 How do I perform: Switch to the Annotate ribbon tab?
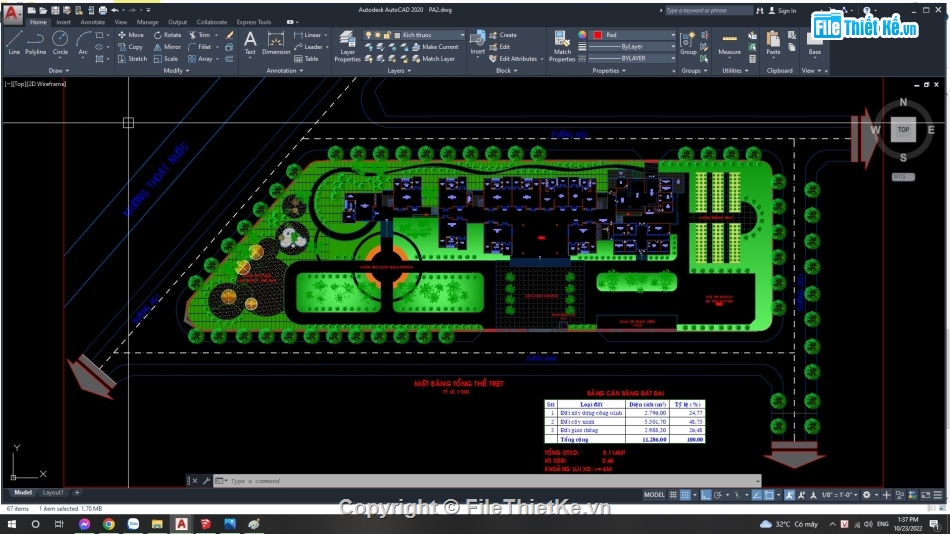click(93, 22)
